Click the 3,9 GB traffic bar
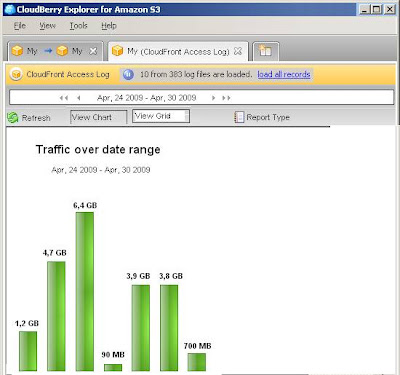 click(141, 328)
